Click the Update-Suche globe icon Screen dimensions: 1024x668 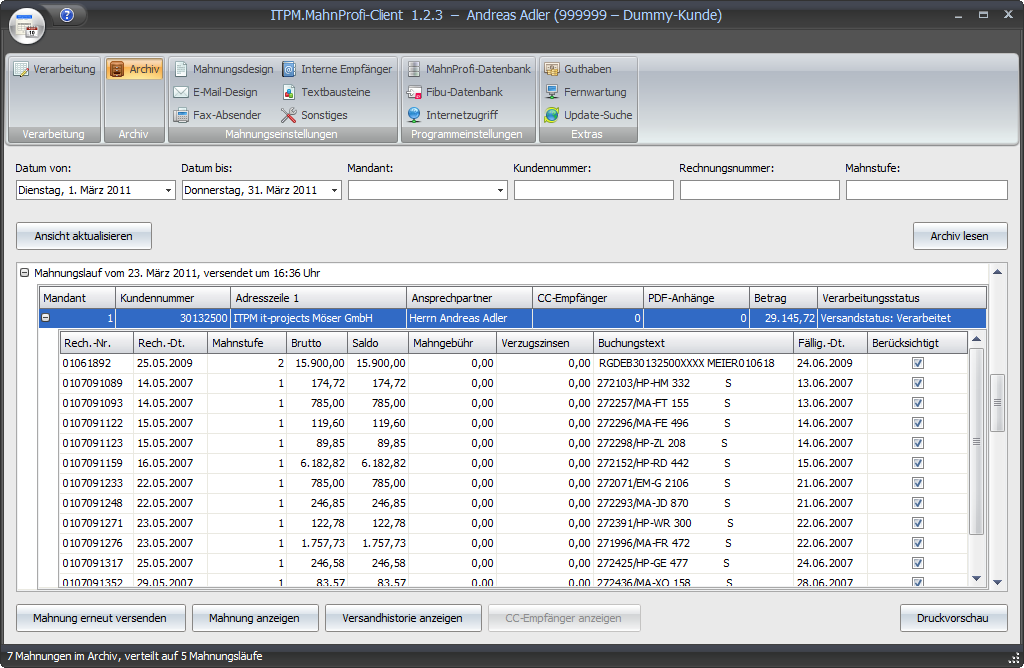pyautogui.click(x=552, y=116)
